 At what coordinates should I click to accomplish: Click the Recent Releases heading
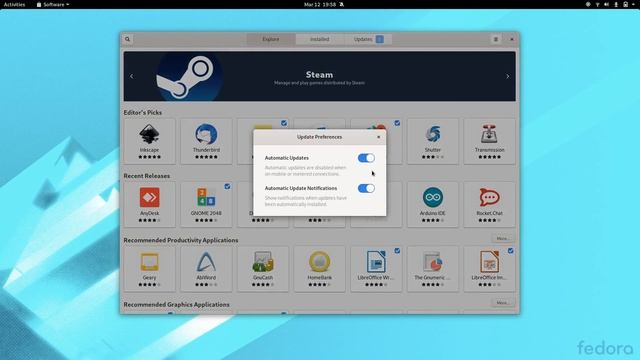pos(147,176)
